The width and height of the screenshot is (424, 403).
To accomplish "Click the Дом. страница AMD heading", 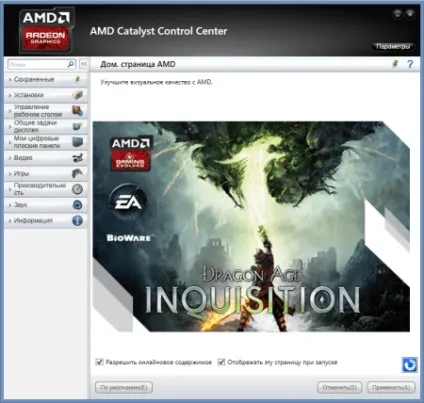I will (x=138, y=64).
